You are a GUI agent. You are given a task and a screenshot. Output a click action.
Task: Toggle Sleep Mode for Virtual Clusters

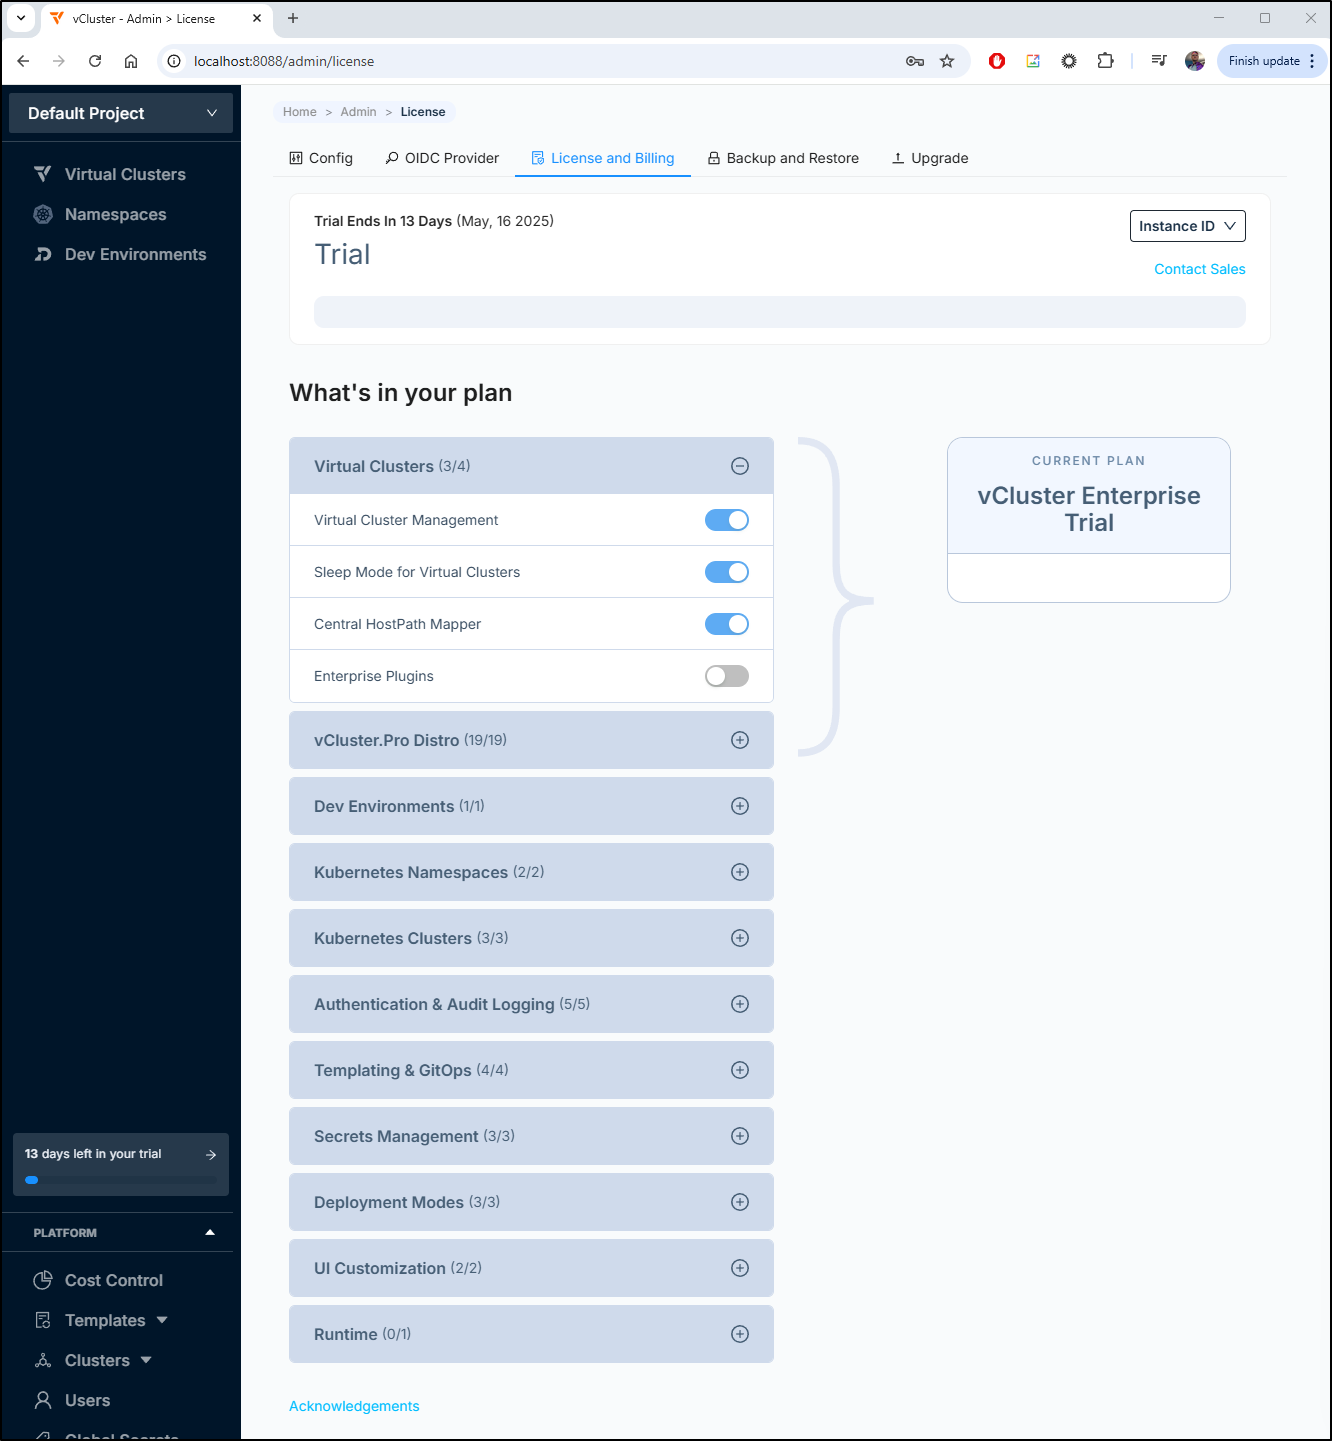727,572
